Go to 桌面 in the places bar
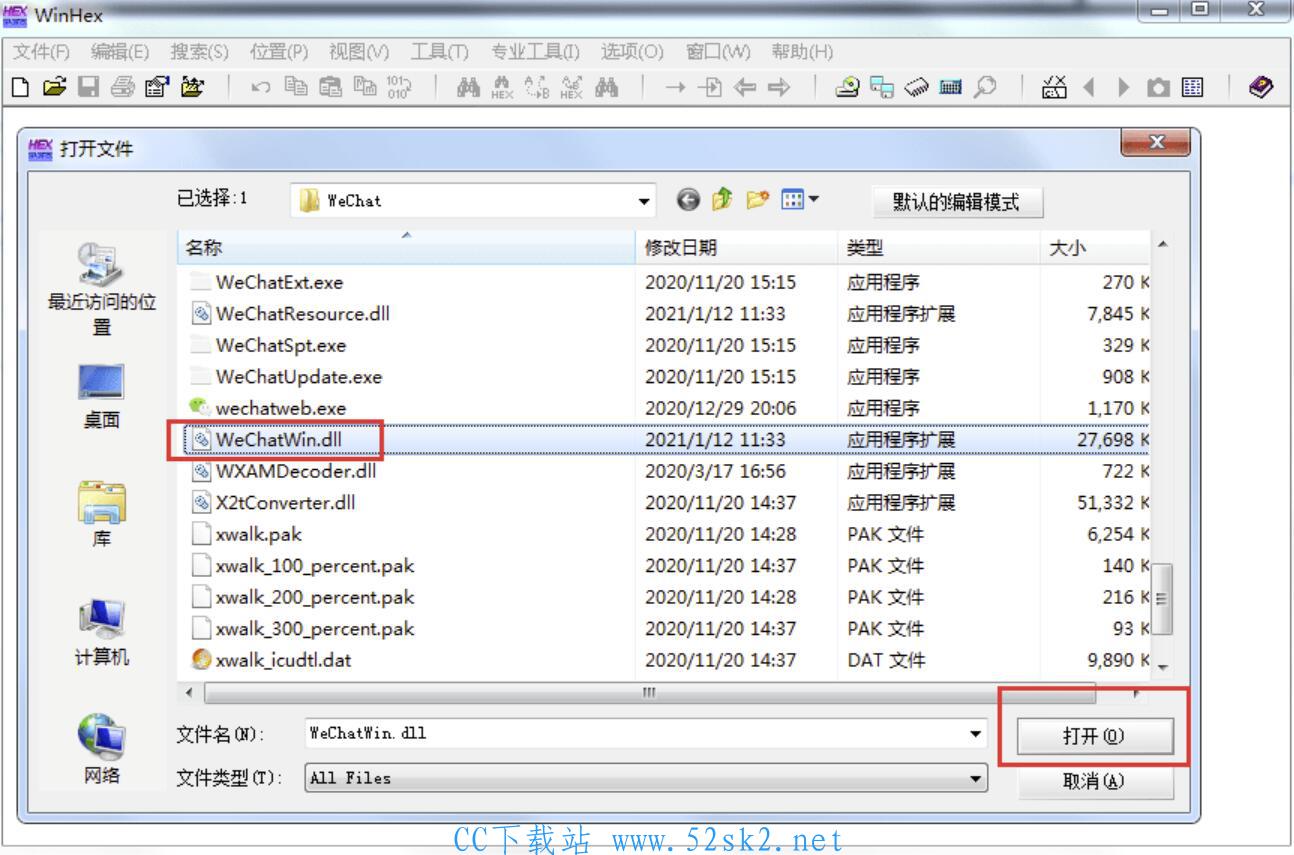Image resolution: width=1294 pixels, height=855 pixels. click(x=101, y=397)
